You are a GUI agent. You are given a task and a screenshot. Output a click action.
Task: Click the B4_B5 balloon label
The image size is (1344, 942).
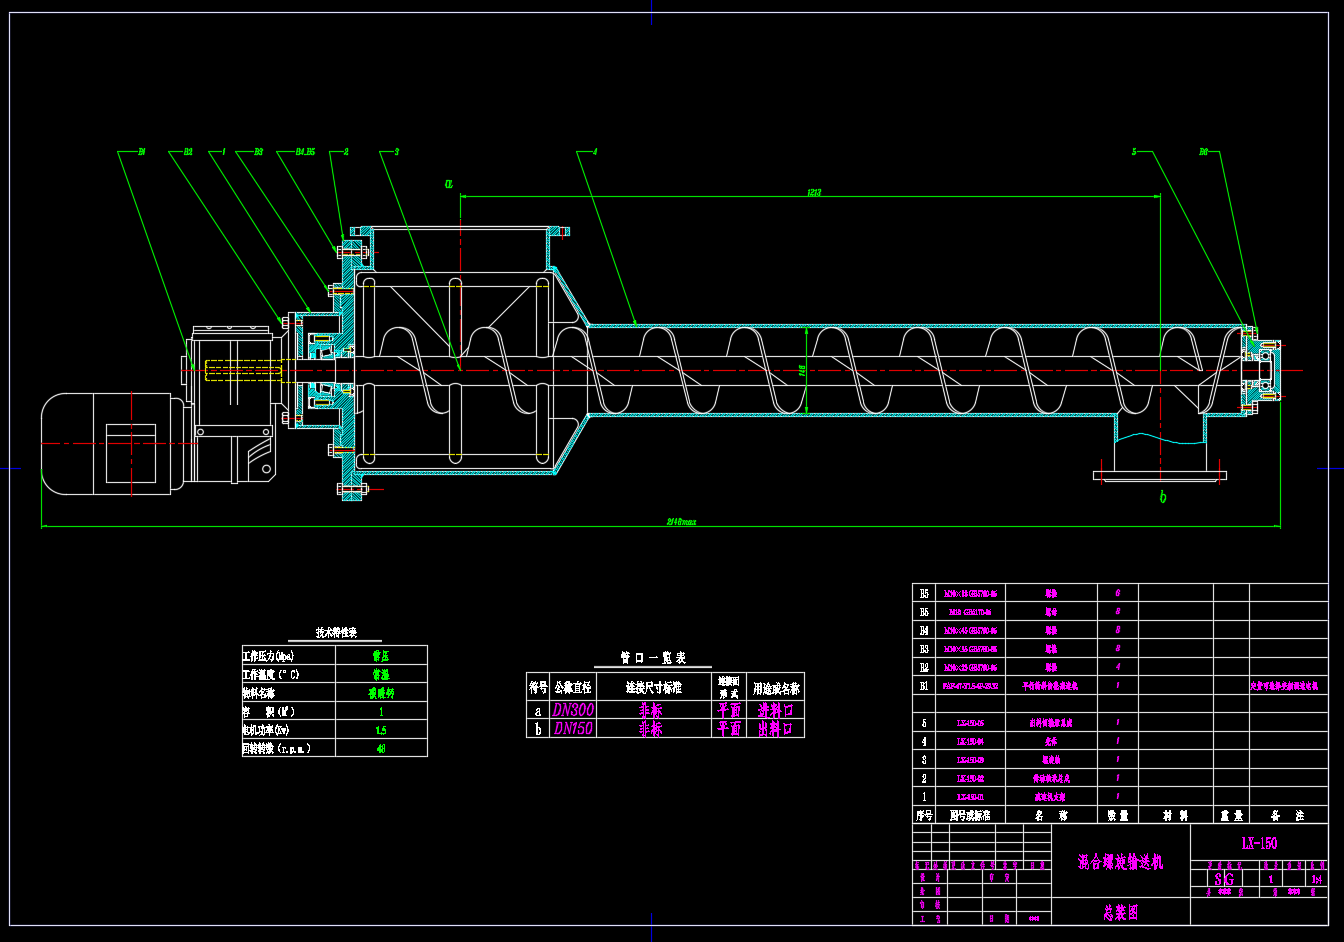pyautogui.click(x=305, y=152)
